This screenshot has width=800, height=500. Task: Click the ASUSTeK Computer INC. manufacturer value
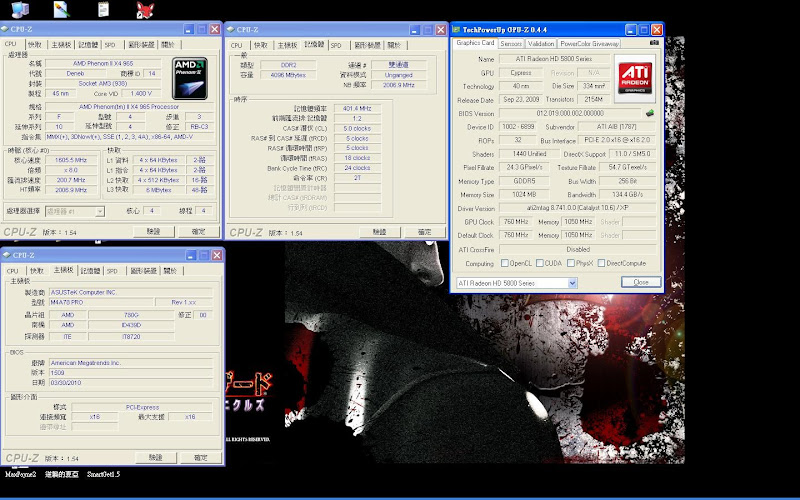pos(131,292)
